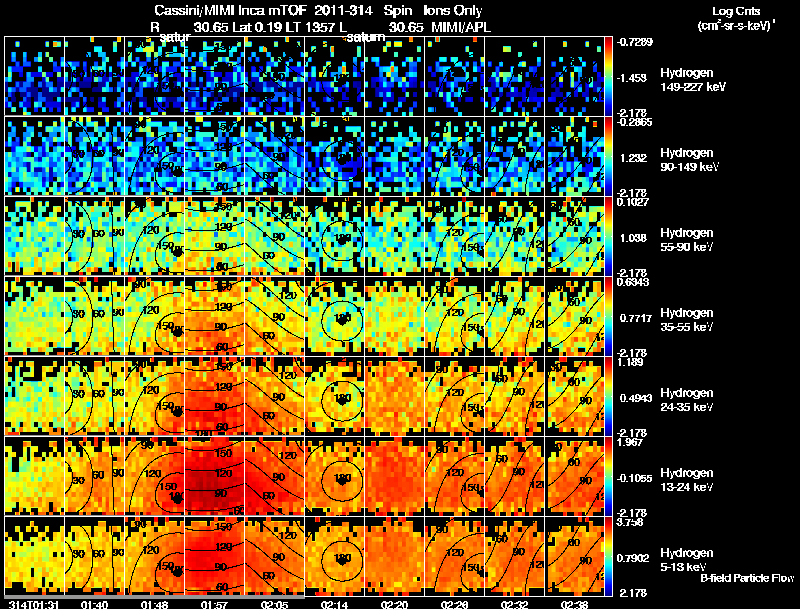800x609 pixels.
Task: Select the 149-227 keV panel at 314T01:31
Action: 34,76
